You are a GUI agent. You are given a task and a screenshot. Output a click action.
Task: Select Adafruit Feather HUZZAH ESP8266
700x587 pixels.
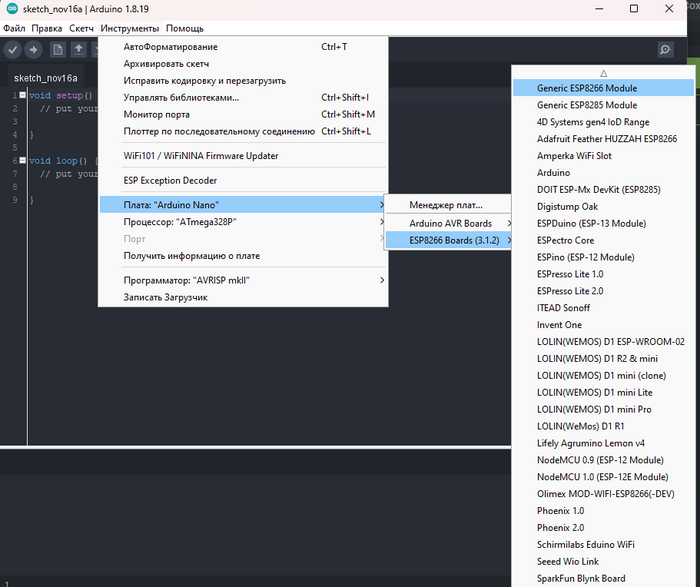click(x=604, y=139)
